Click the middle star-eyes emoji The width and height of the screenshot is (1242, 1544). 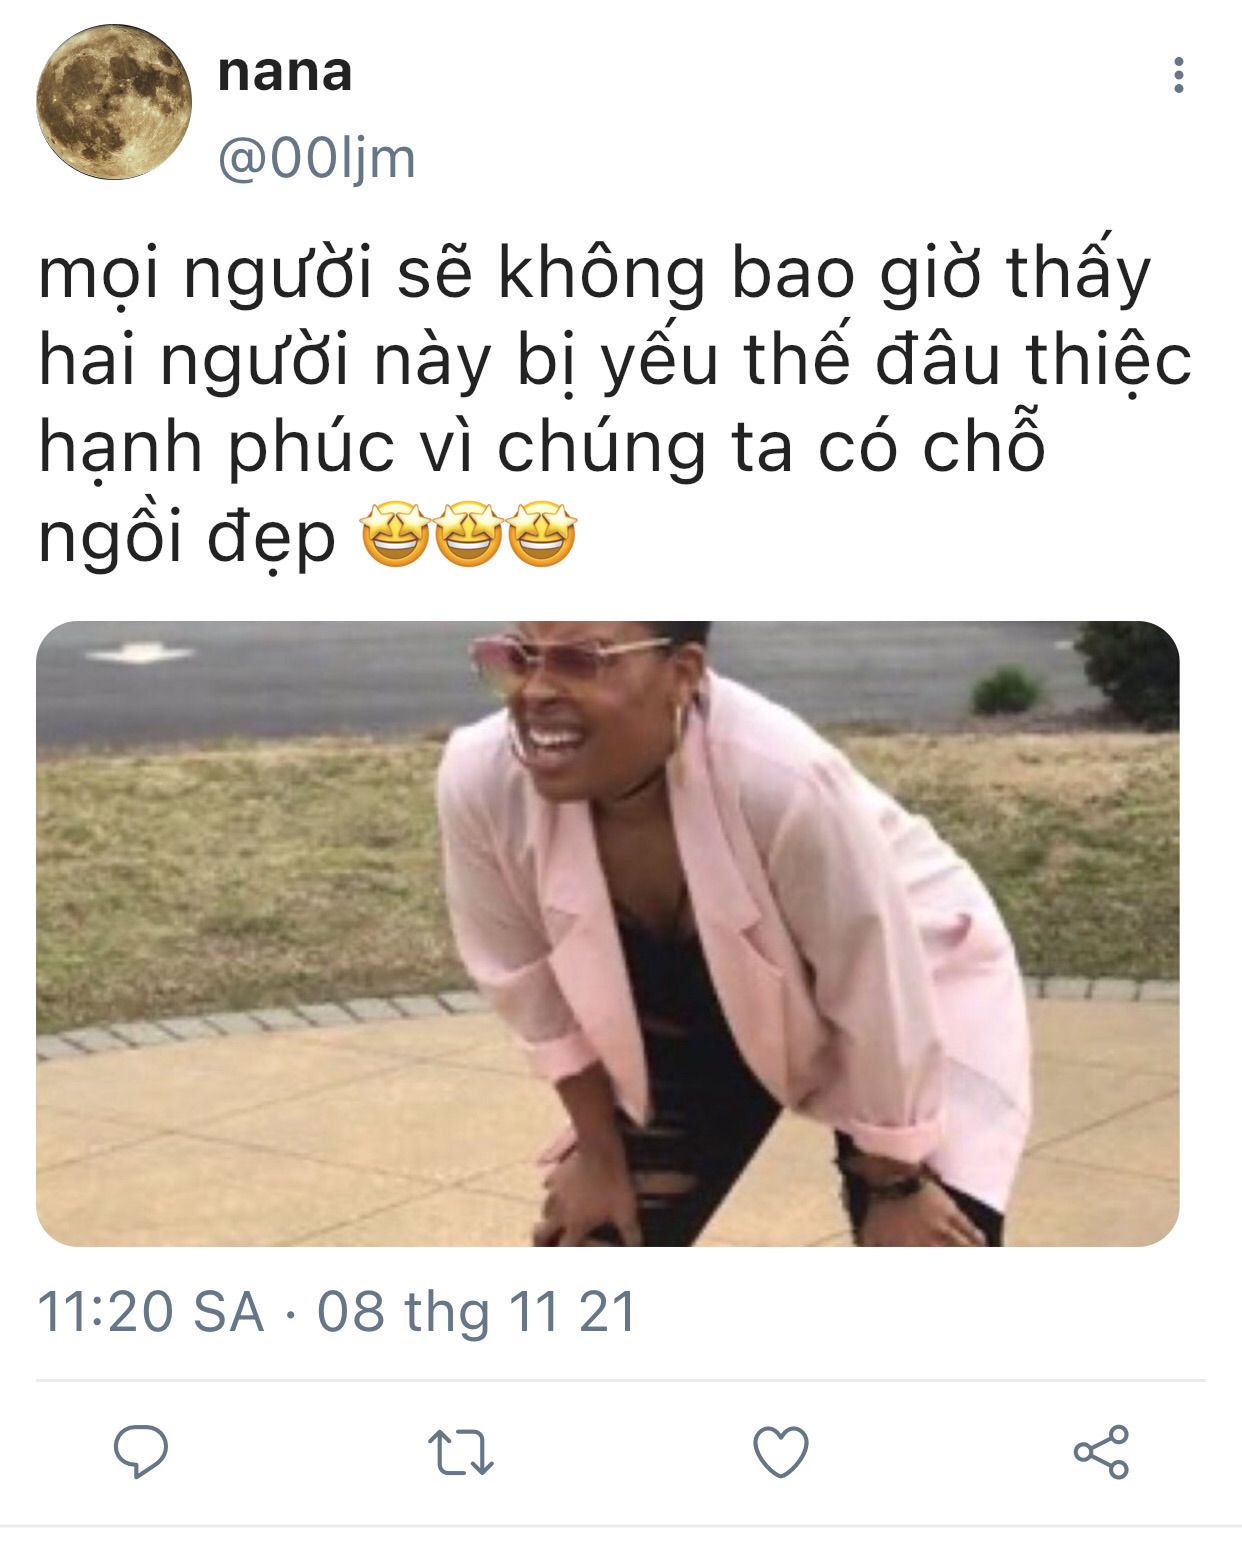click(x=468, y=533)
